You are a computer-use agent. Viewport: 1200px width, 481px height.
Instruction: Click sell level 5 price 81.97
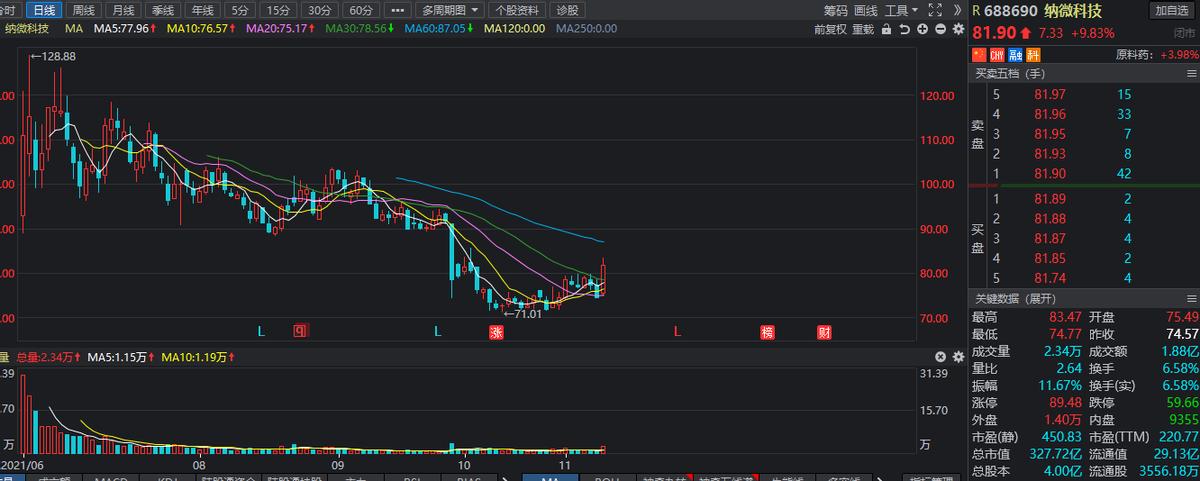(1049, 93)
